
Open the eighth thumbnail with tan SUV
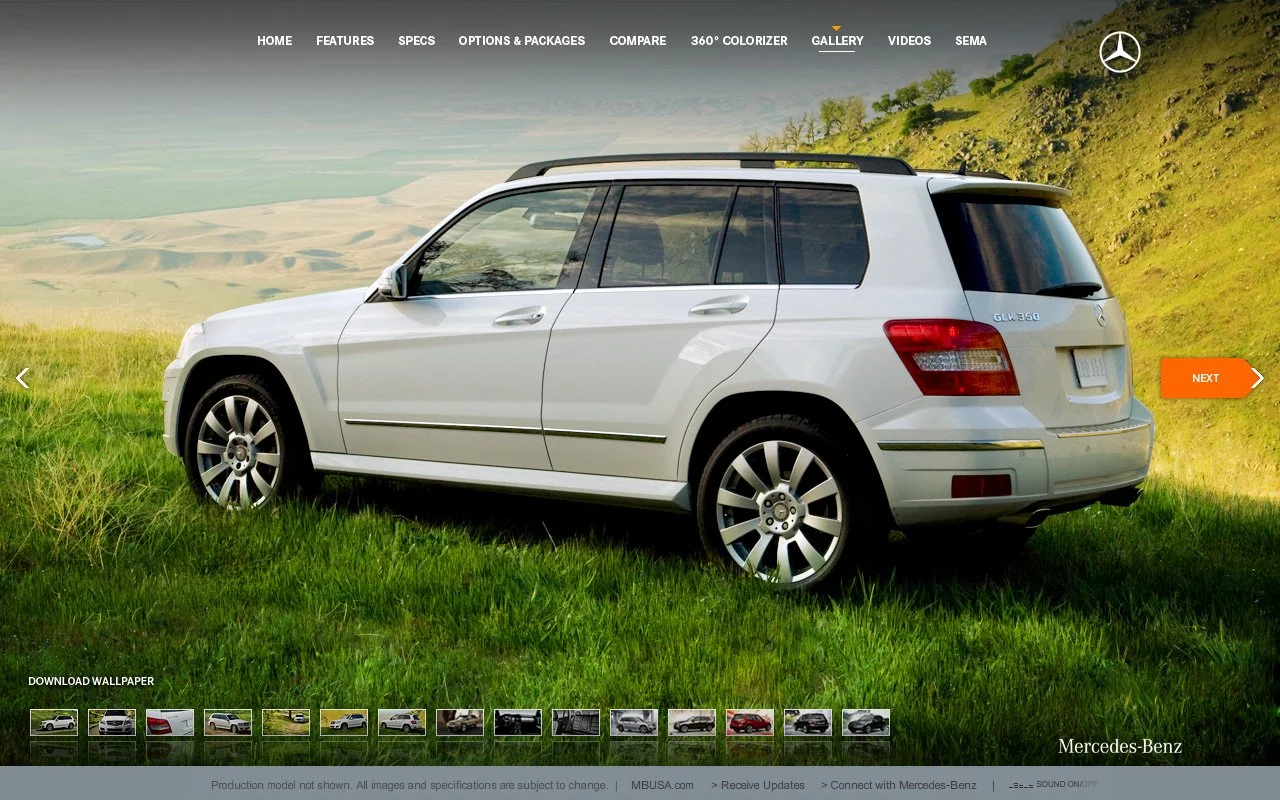click(x=460, y=722)
